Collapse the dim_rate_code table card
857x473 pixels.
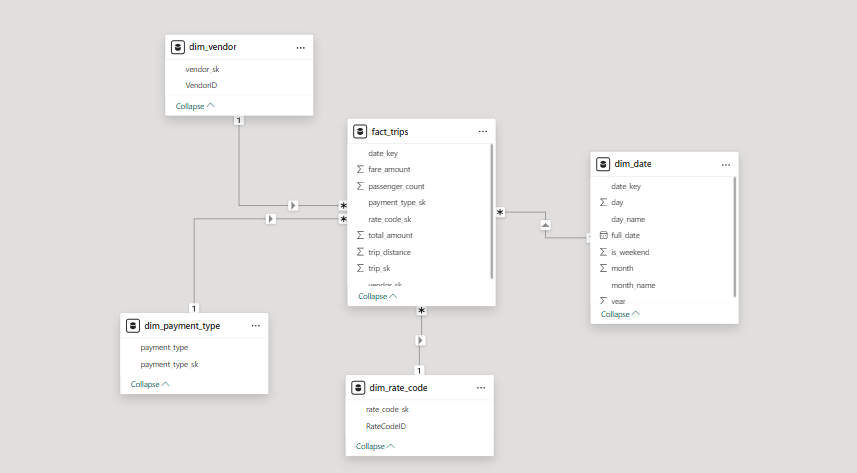tap(375, 446)
